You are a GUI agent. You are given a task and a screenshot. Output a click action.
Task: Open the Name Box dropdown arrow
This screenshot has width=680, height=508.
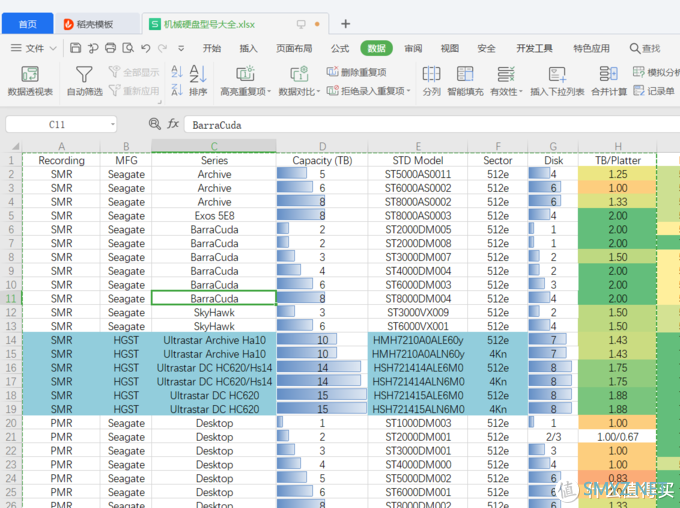pyautogui.click(x=113, y=125)
